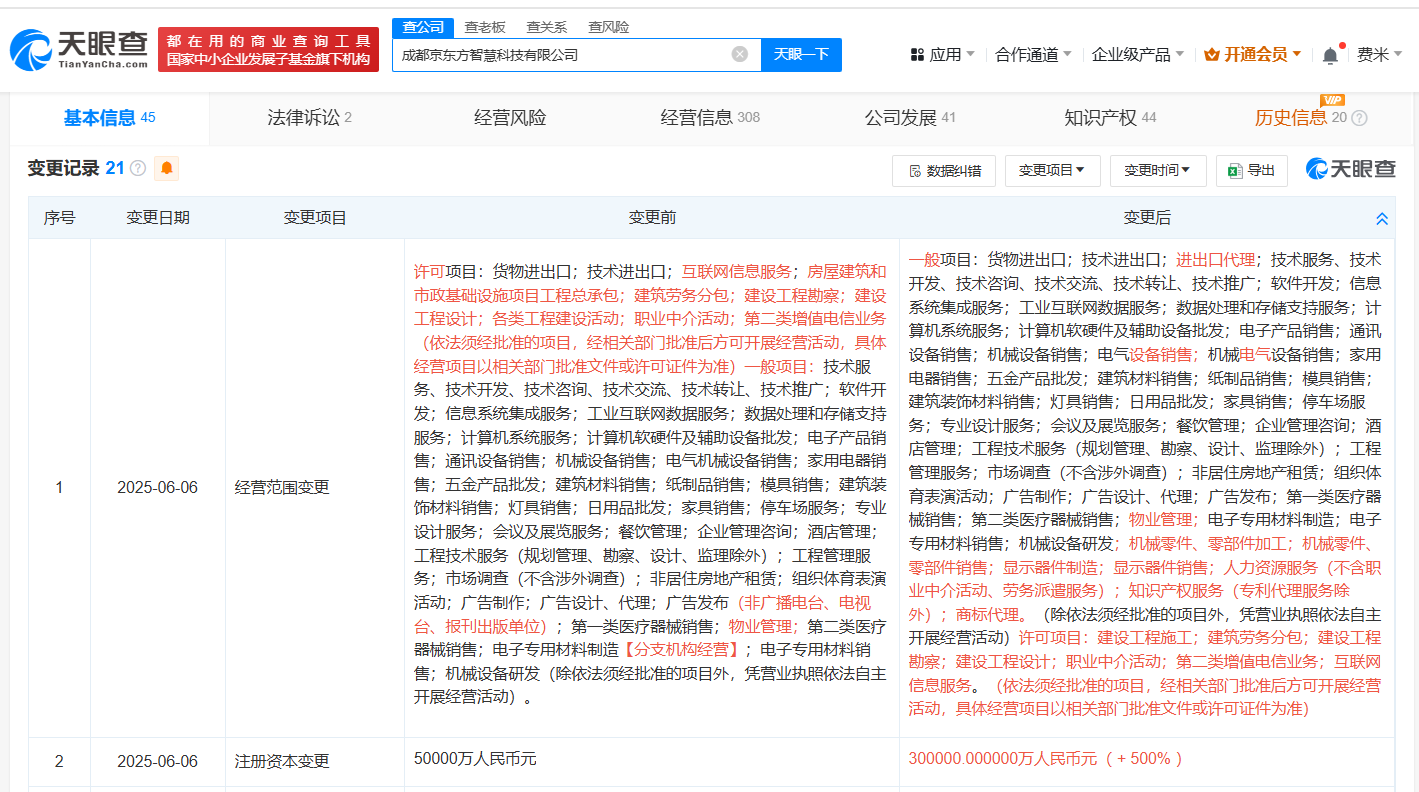This screenshot has height=792, width=1419.
Task: Switch to the 基本信息 tab
Action: tap(109, 118)
